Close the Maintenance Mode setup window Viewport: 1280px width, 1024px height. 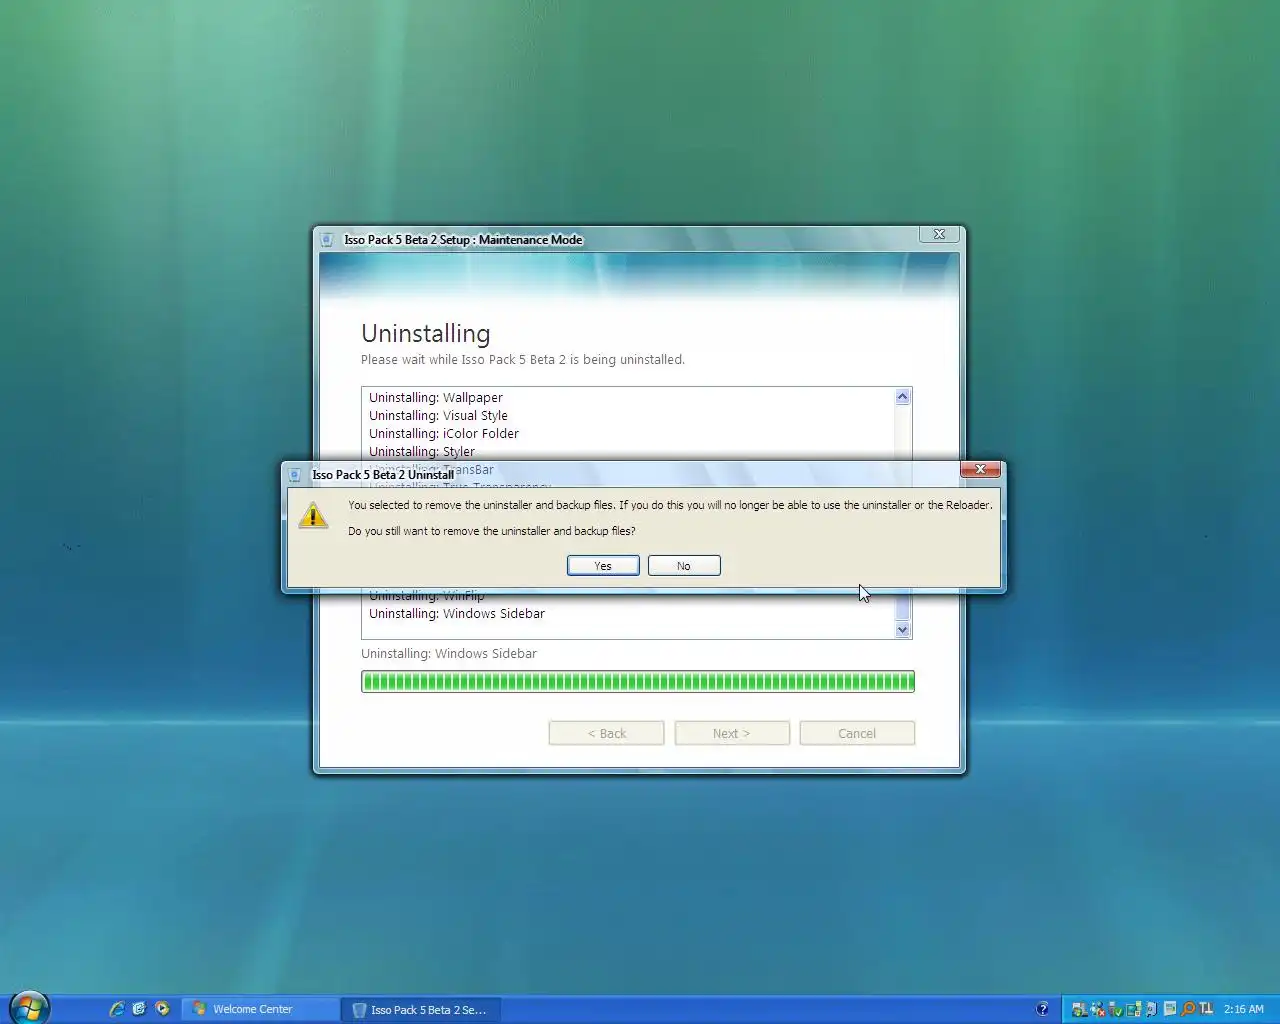point(939,234)
